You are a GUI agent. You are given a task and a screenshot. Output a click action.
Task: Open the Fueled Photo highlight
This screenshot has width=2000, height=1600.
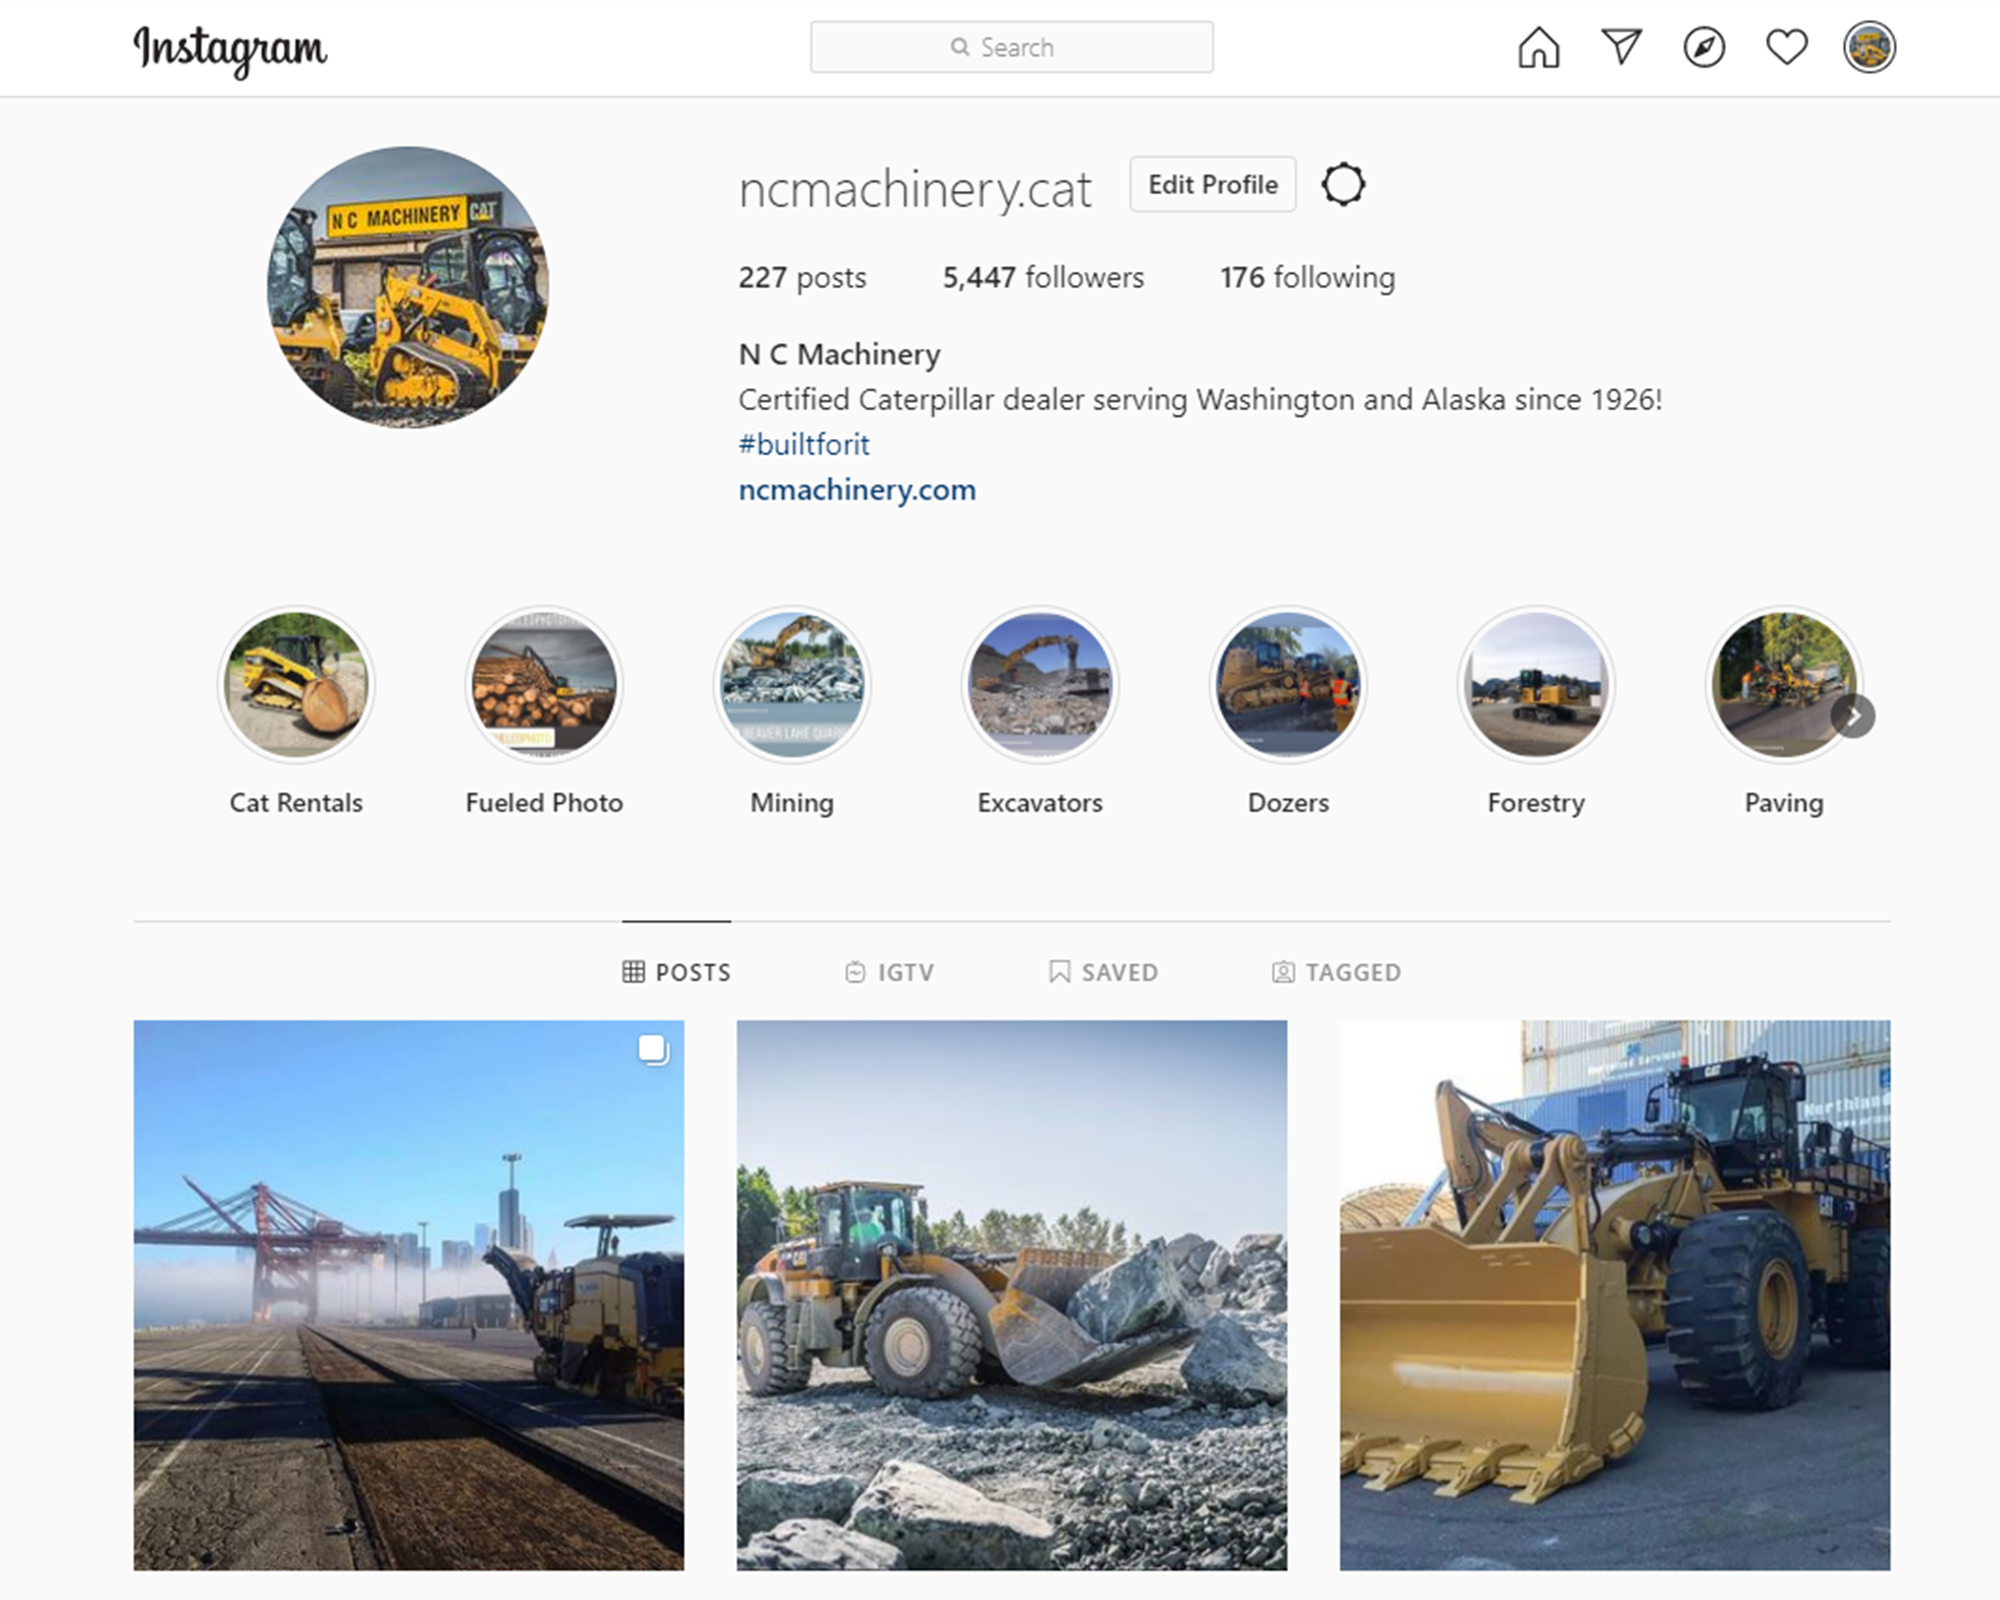point(544,685)
